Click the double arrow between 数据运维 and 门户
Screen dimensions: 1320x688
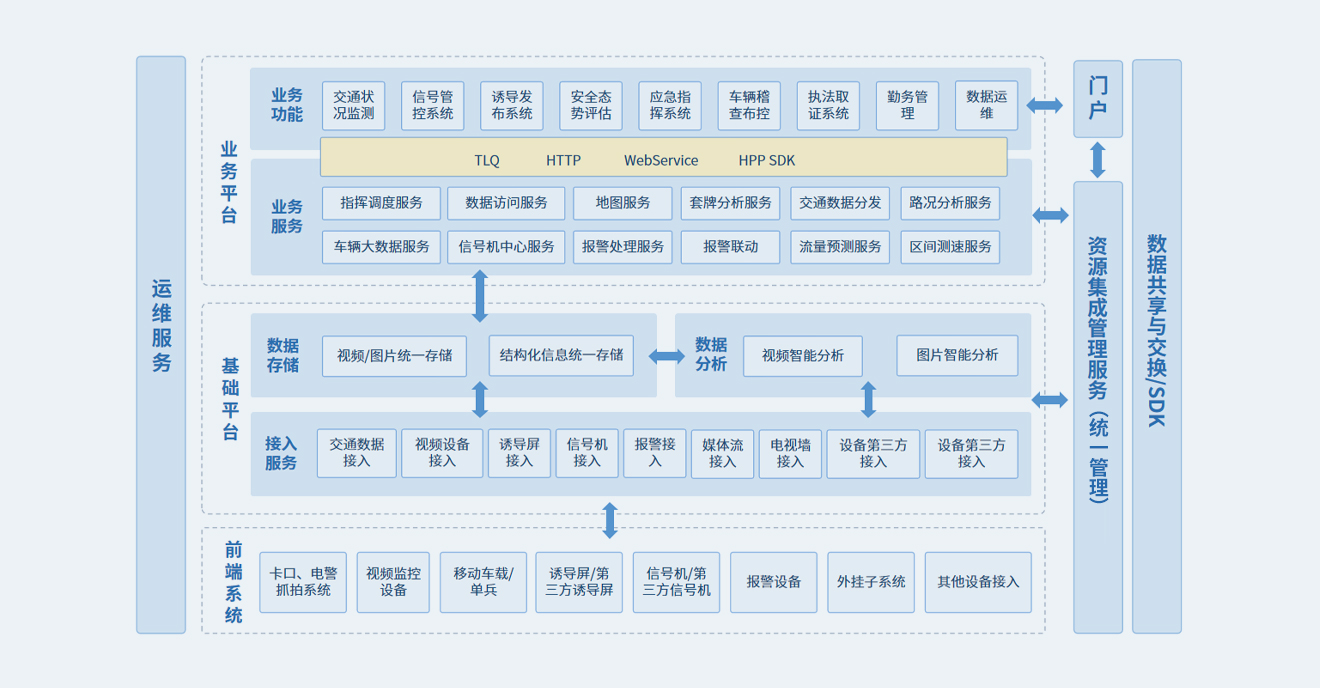pos(1045,105)
